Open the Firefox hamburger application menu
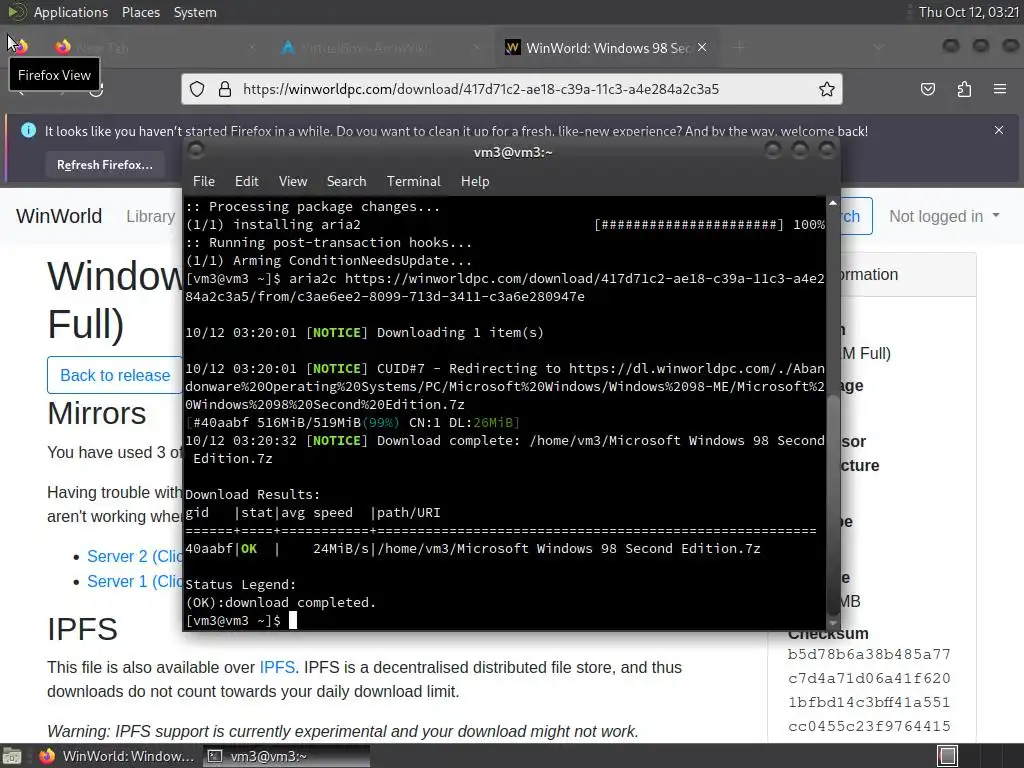This screenshot has width=1024, height=768. (x=999, y=89)
